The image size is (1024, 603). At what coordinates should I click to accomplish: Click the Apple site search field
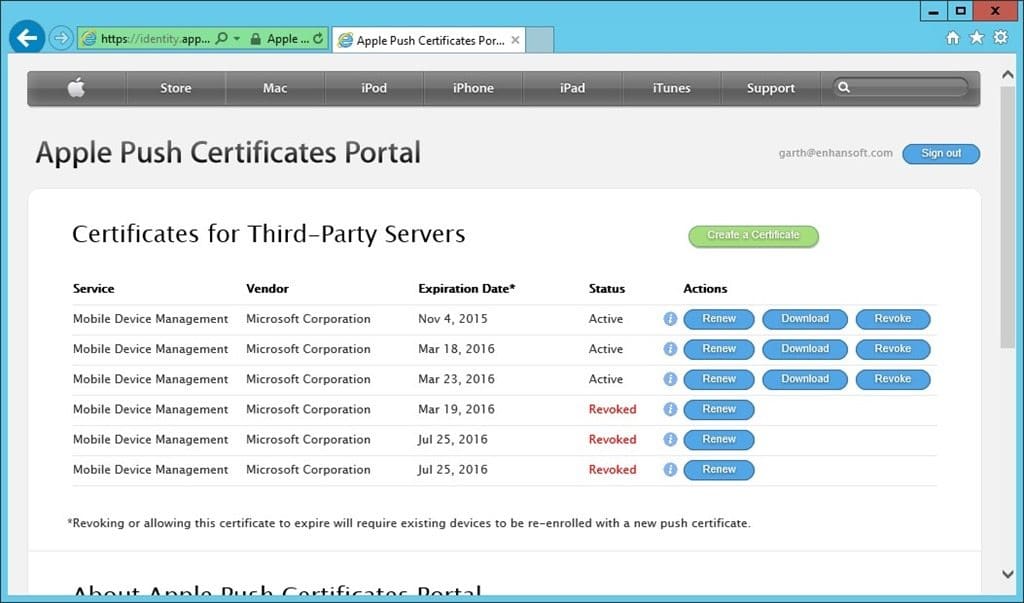point(900,88)
